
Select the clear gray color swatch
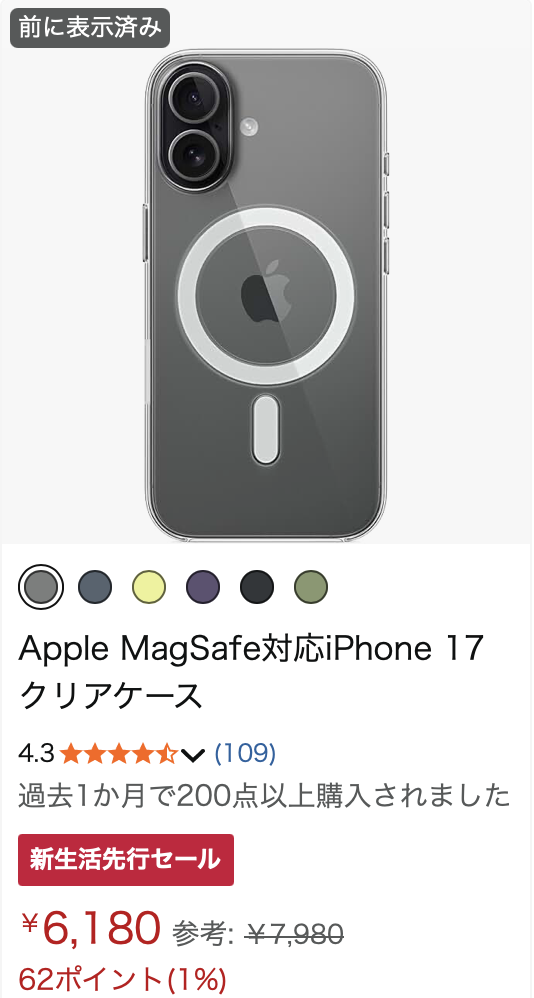coord(41,586)
